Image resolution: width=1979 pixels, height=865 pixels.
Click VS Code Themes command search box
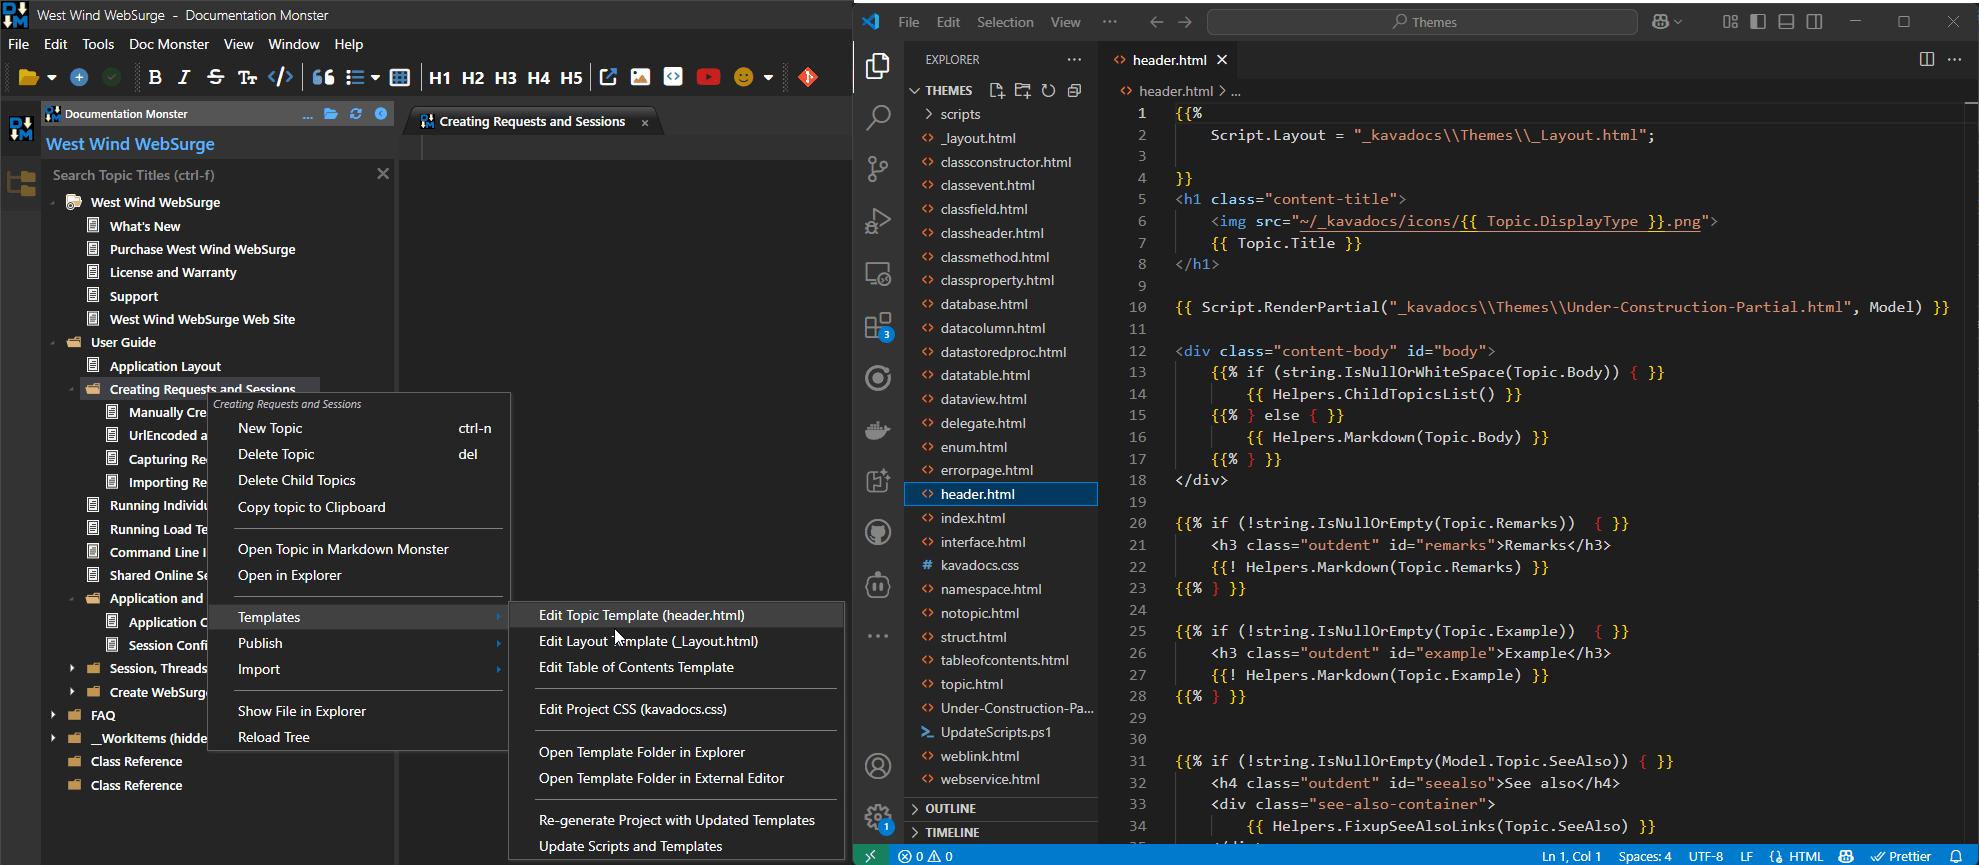pos(1422,22)
